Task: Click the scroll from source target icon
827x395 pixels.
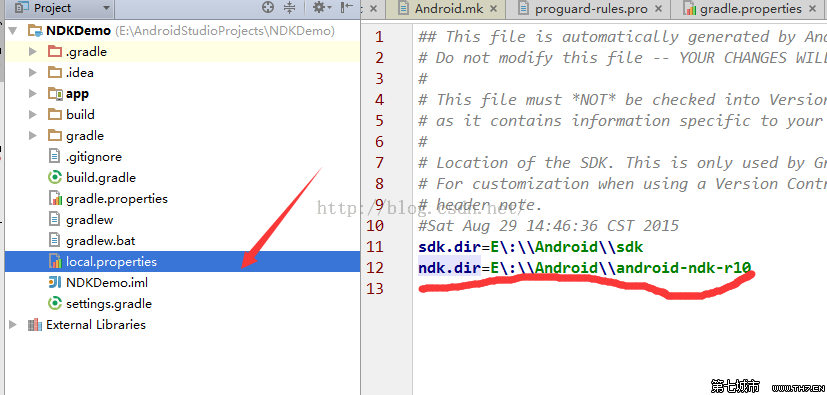Action: pyautogui.click(x=268, y=7)
